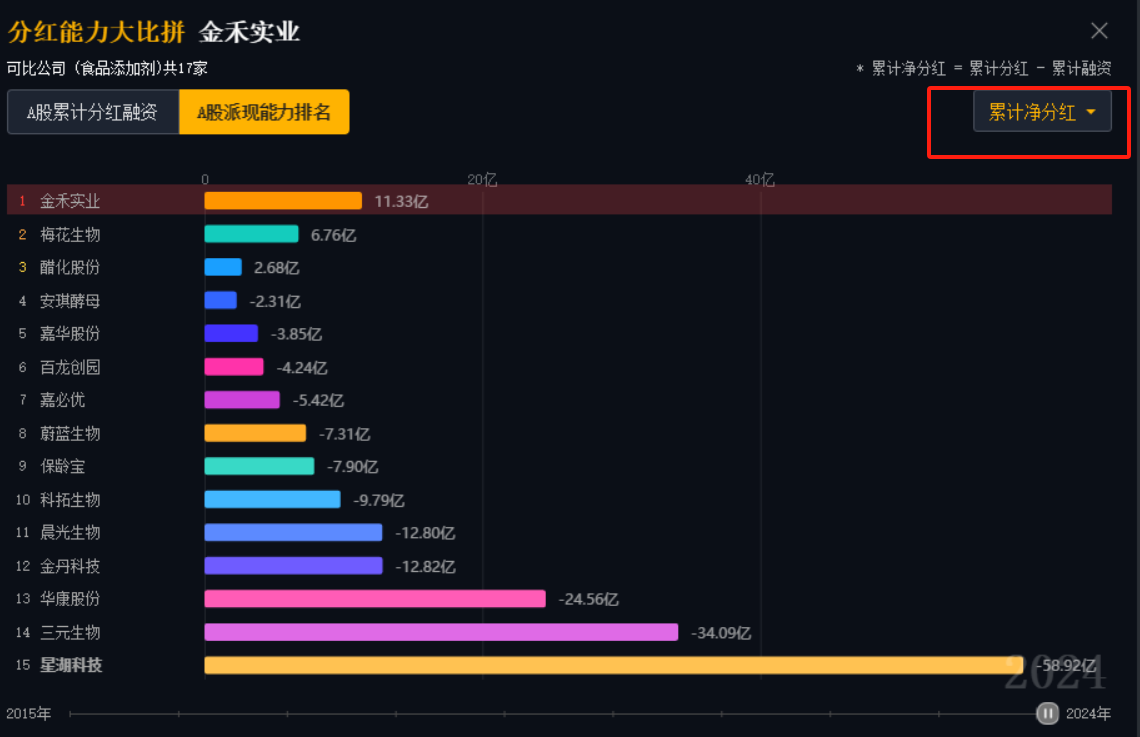Click the bar for 安琪酵母
The width and height of the screenshot is (1140, 737).
pyautogui.click(x=220, y=300)
